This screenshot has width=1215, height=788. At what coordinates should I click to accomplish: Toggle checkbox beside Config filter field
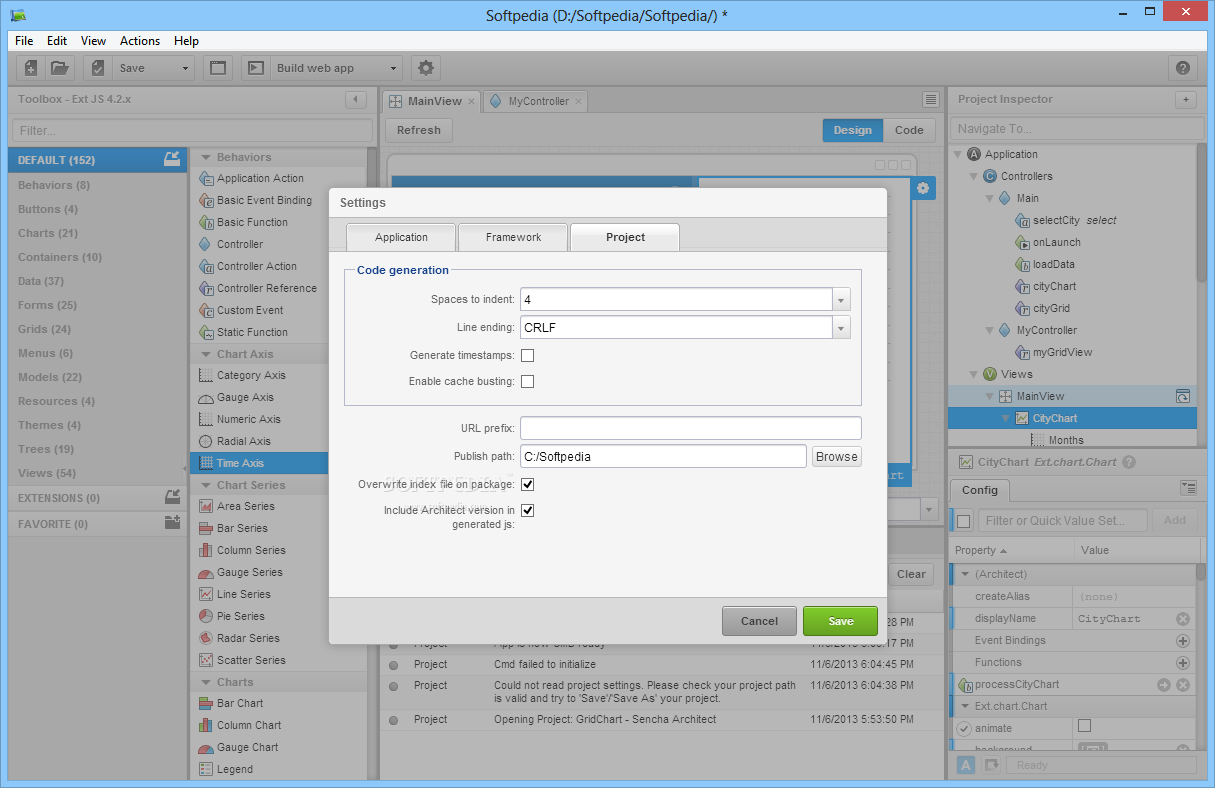click(x=964, y=520)
